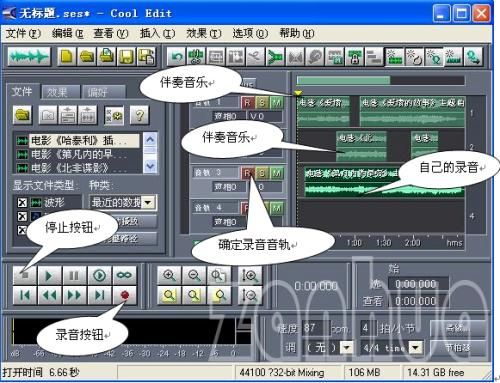Screen dimensions: 500x383
Task: Open a file with the file panel's yellow folder
Action: [x=22, y=115]
